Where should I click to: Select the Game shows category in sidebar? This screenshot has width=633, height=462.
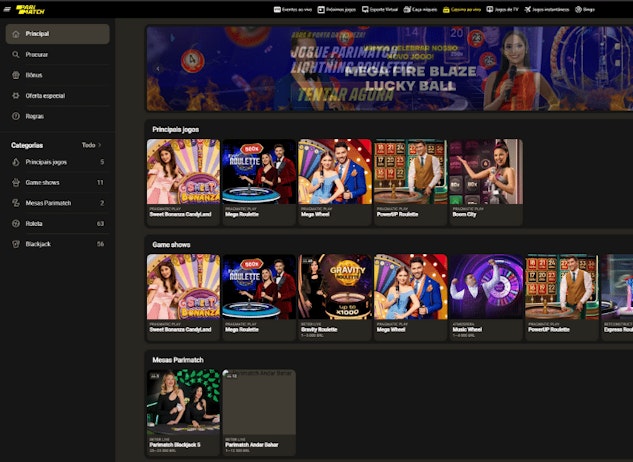(x=57, y=183)
